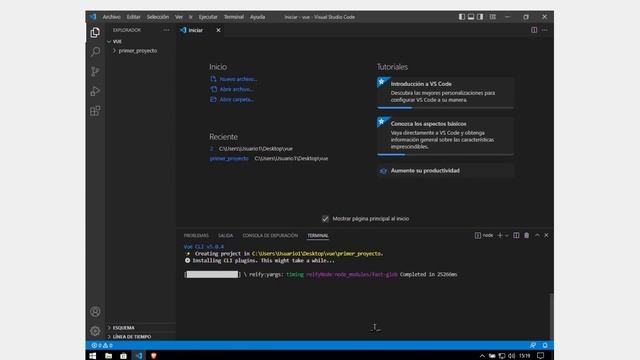Open the Windows Start button
The height and width of the screenshot is (360, 640).
pyautogui.click(x=93, y=356)
